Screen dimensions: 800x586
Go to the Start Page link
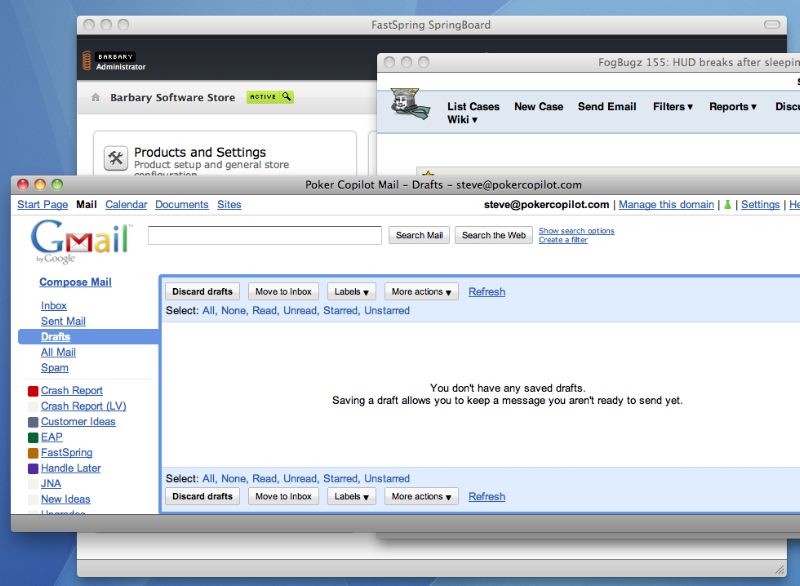(x=42, y=205)
